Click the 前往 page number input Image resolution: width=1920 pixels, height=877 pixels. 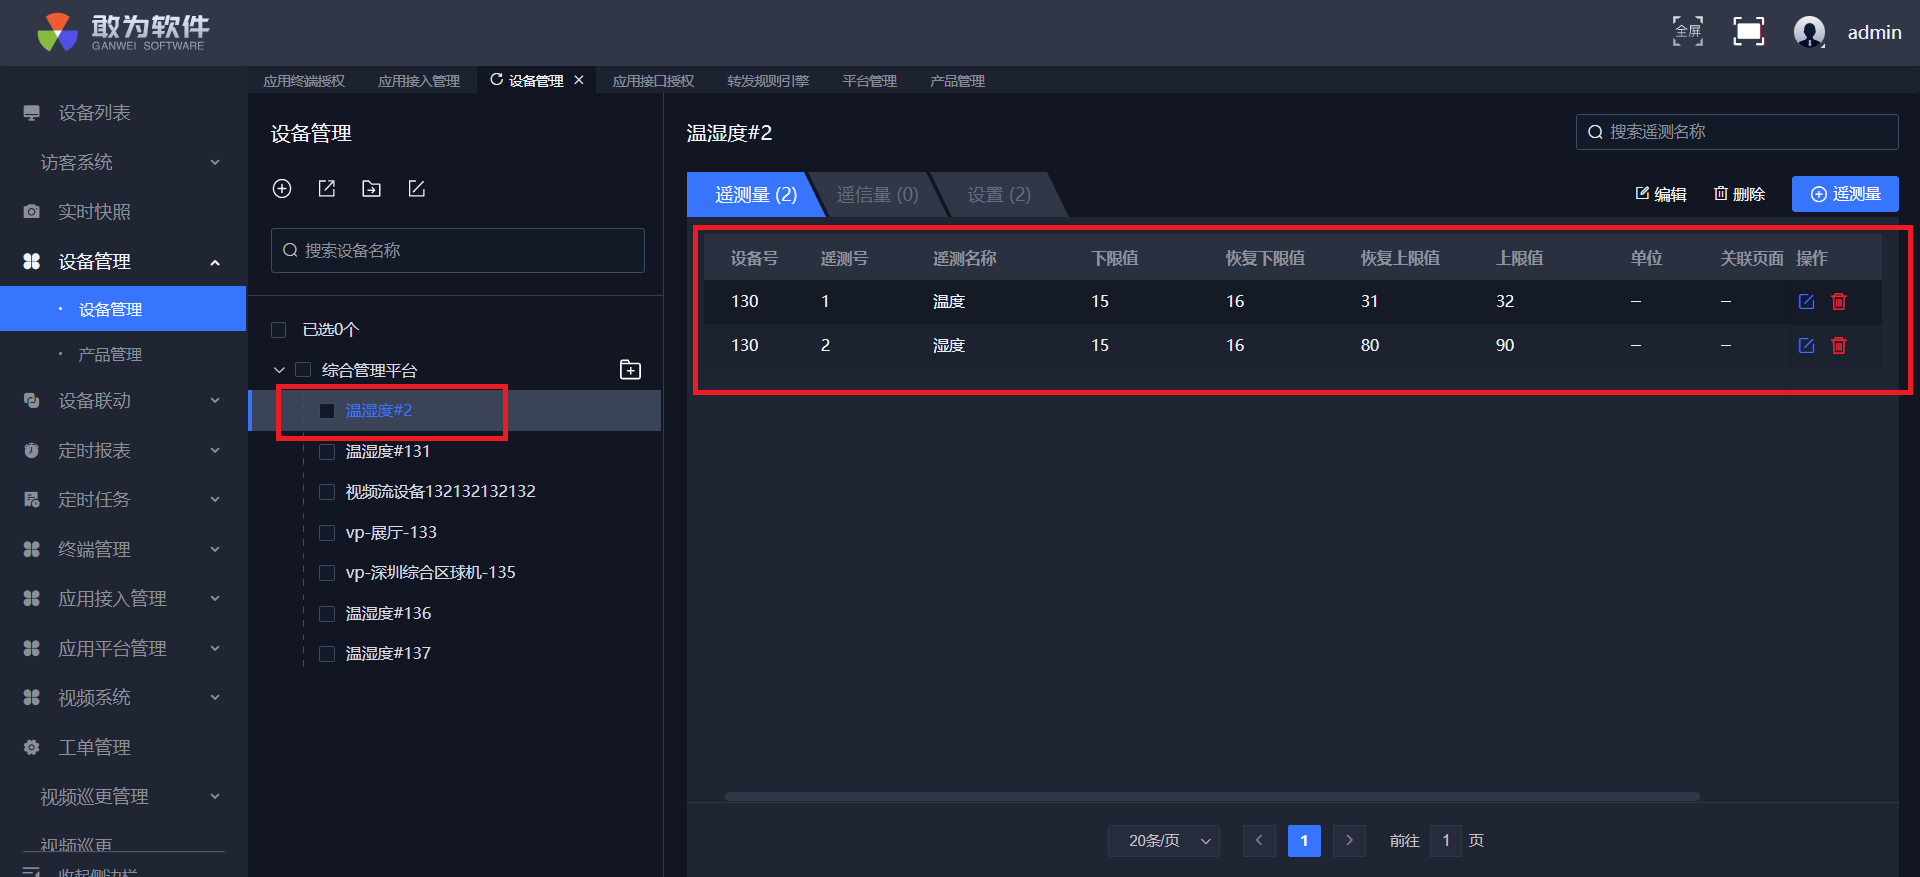(1446, 841)
